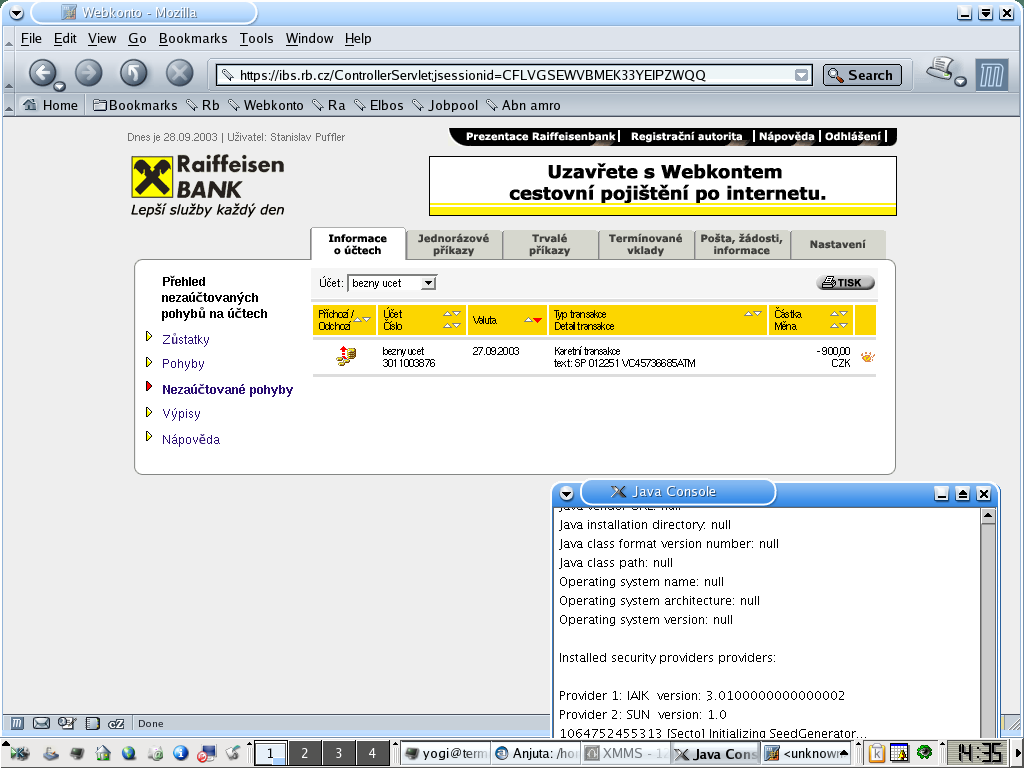This screenshot has width=1024, height=768.
Task: Open the Jobpool bookmark
Action: 445,105
